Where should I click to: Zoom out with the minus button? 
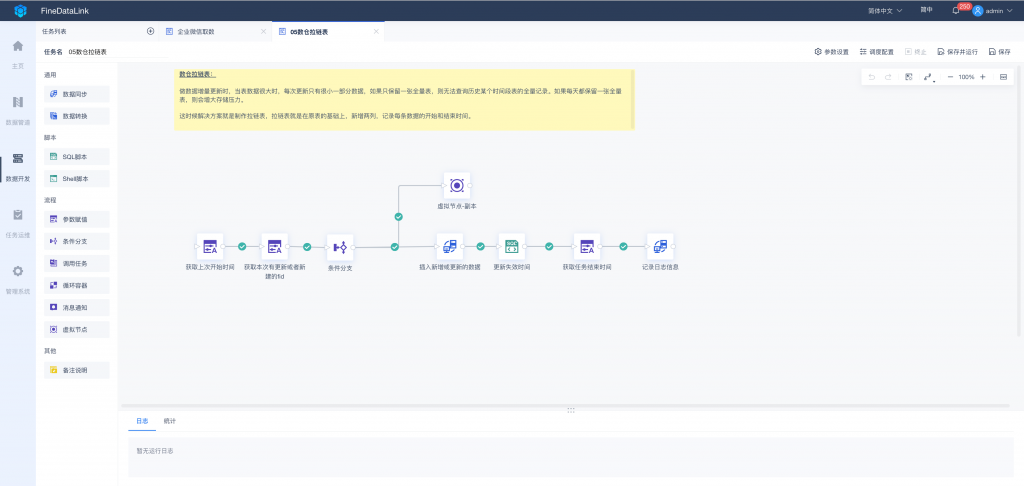pos(950,77)
